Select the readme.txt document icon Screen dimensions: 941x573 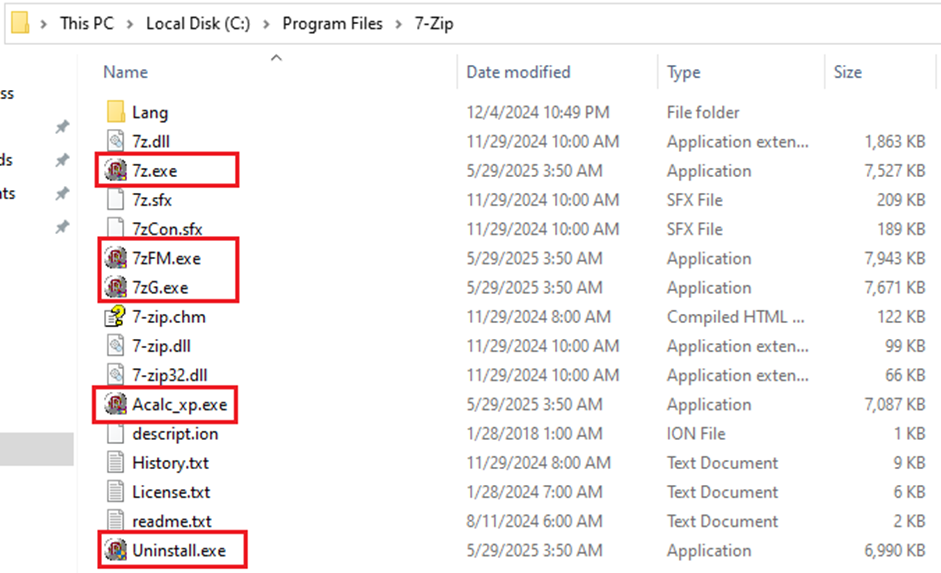(x=115, y=521)
